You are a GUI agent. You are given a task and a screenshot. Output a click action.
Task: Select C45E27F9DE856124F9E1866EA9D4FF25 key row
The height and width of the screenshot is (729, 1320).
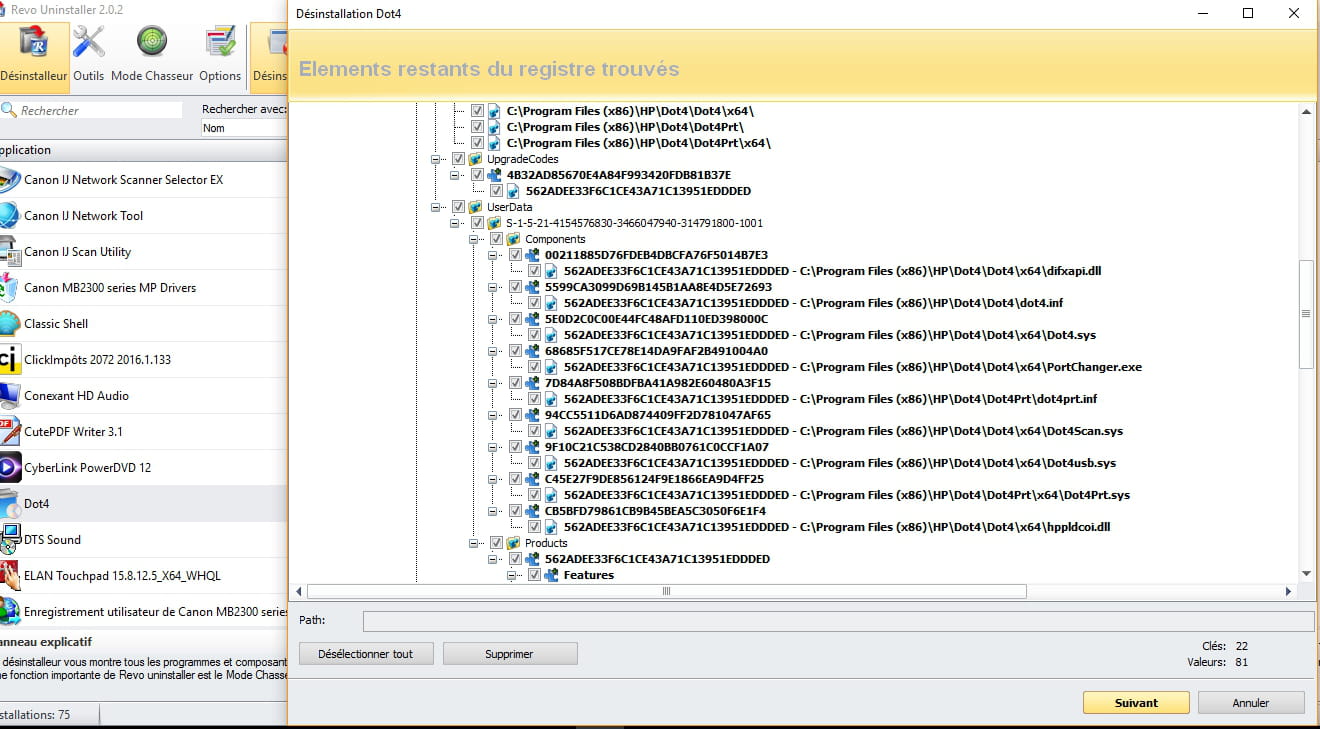tap(655, 479)
